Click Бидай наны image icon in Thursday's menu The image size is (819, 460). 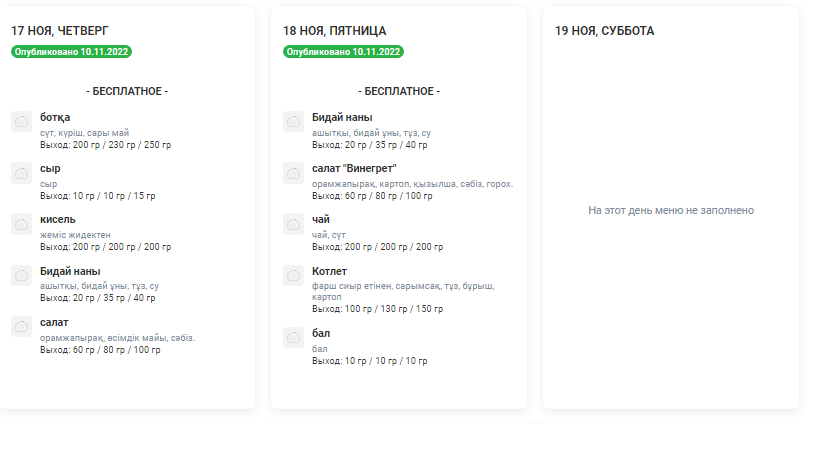pyautogui.click(x=21, y=276)
